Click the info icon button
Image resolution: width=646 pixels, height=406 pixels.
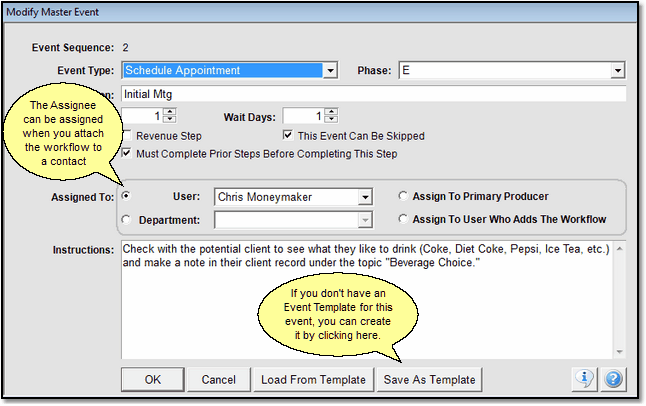click(585, 379)
